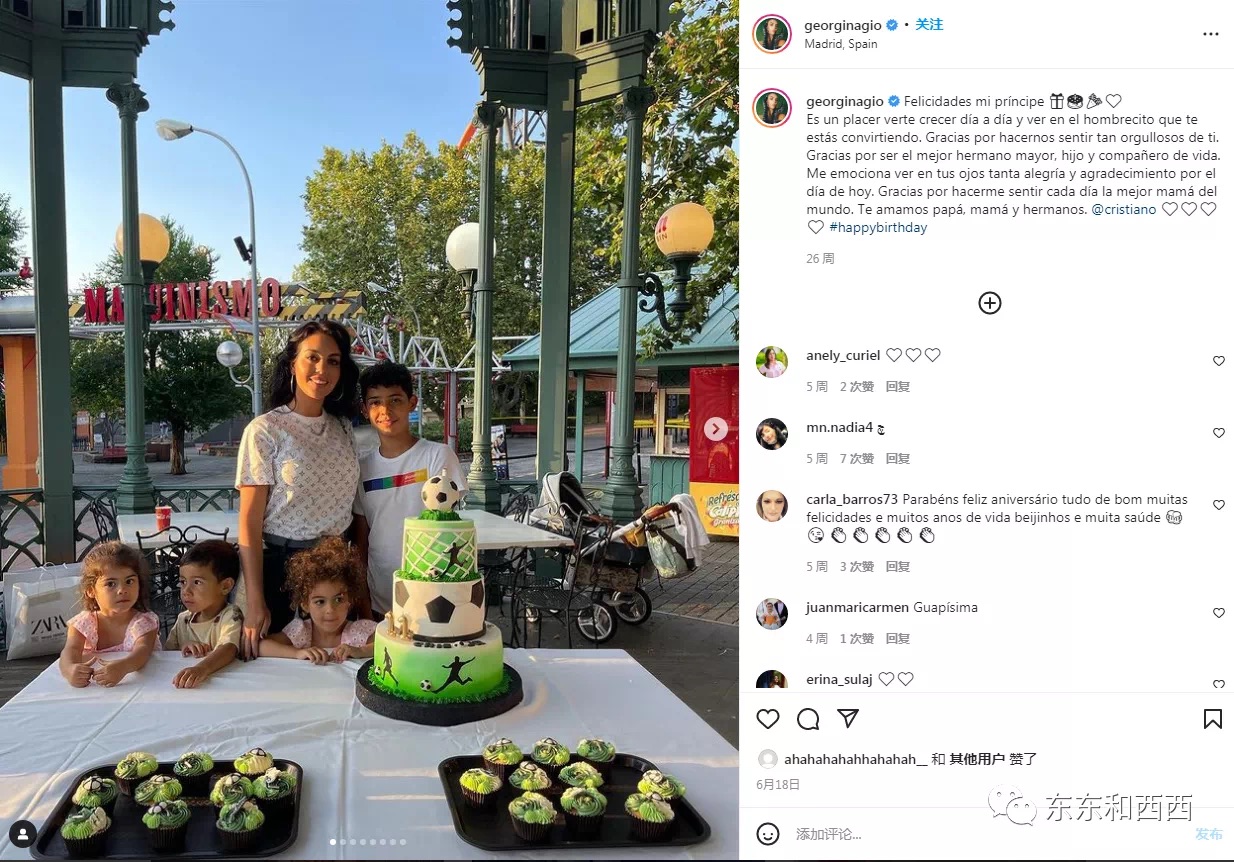The height and width of the screenshot is (862, 1234).
Task: Follow georginagio with 关注 button
Action: [x=929, y=25]
